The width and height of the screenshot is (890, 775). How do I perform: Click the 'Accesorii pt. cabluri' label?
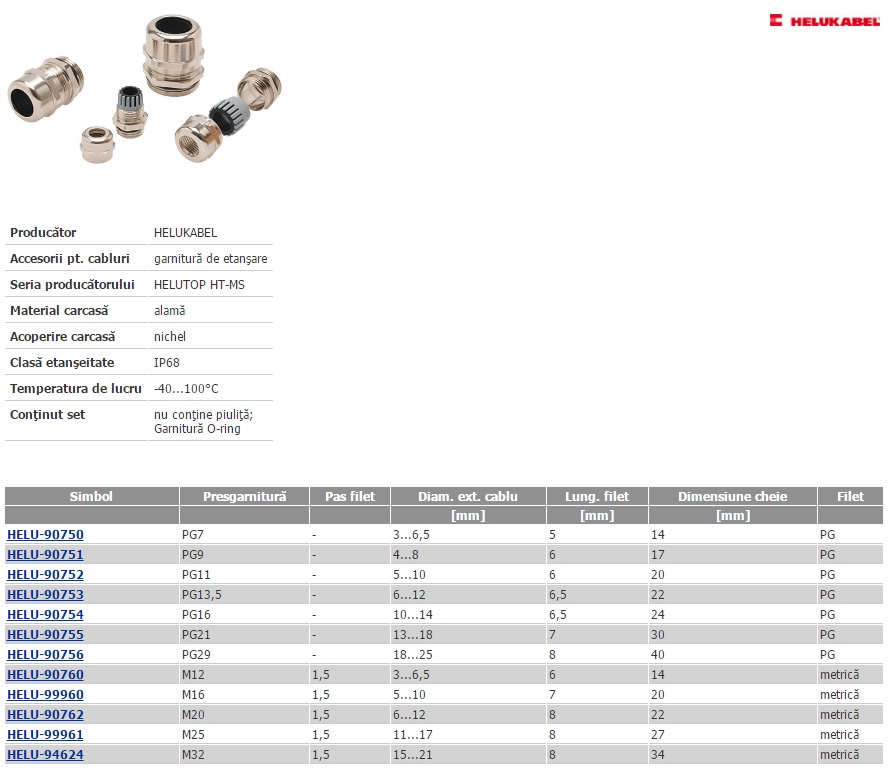pos(70,259)
